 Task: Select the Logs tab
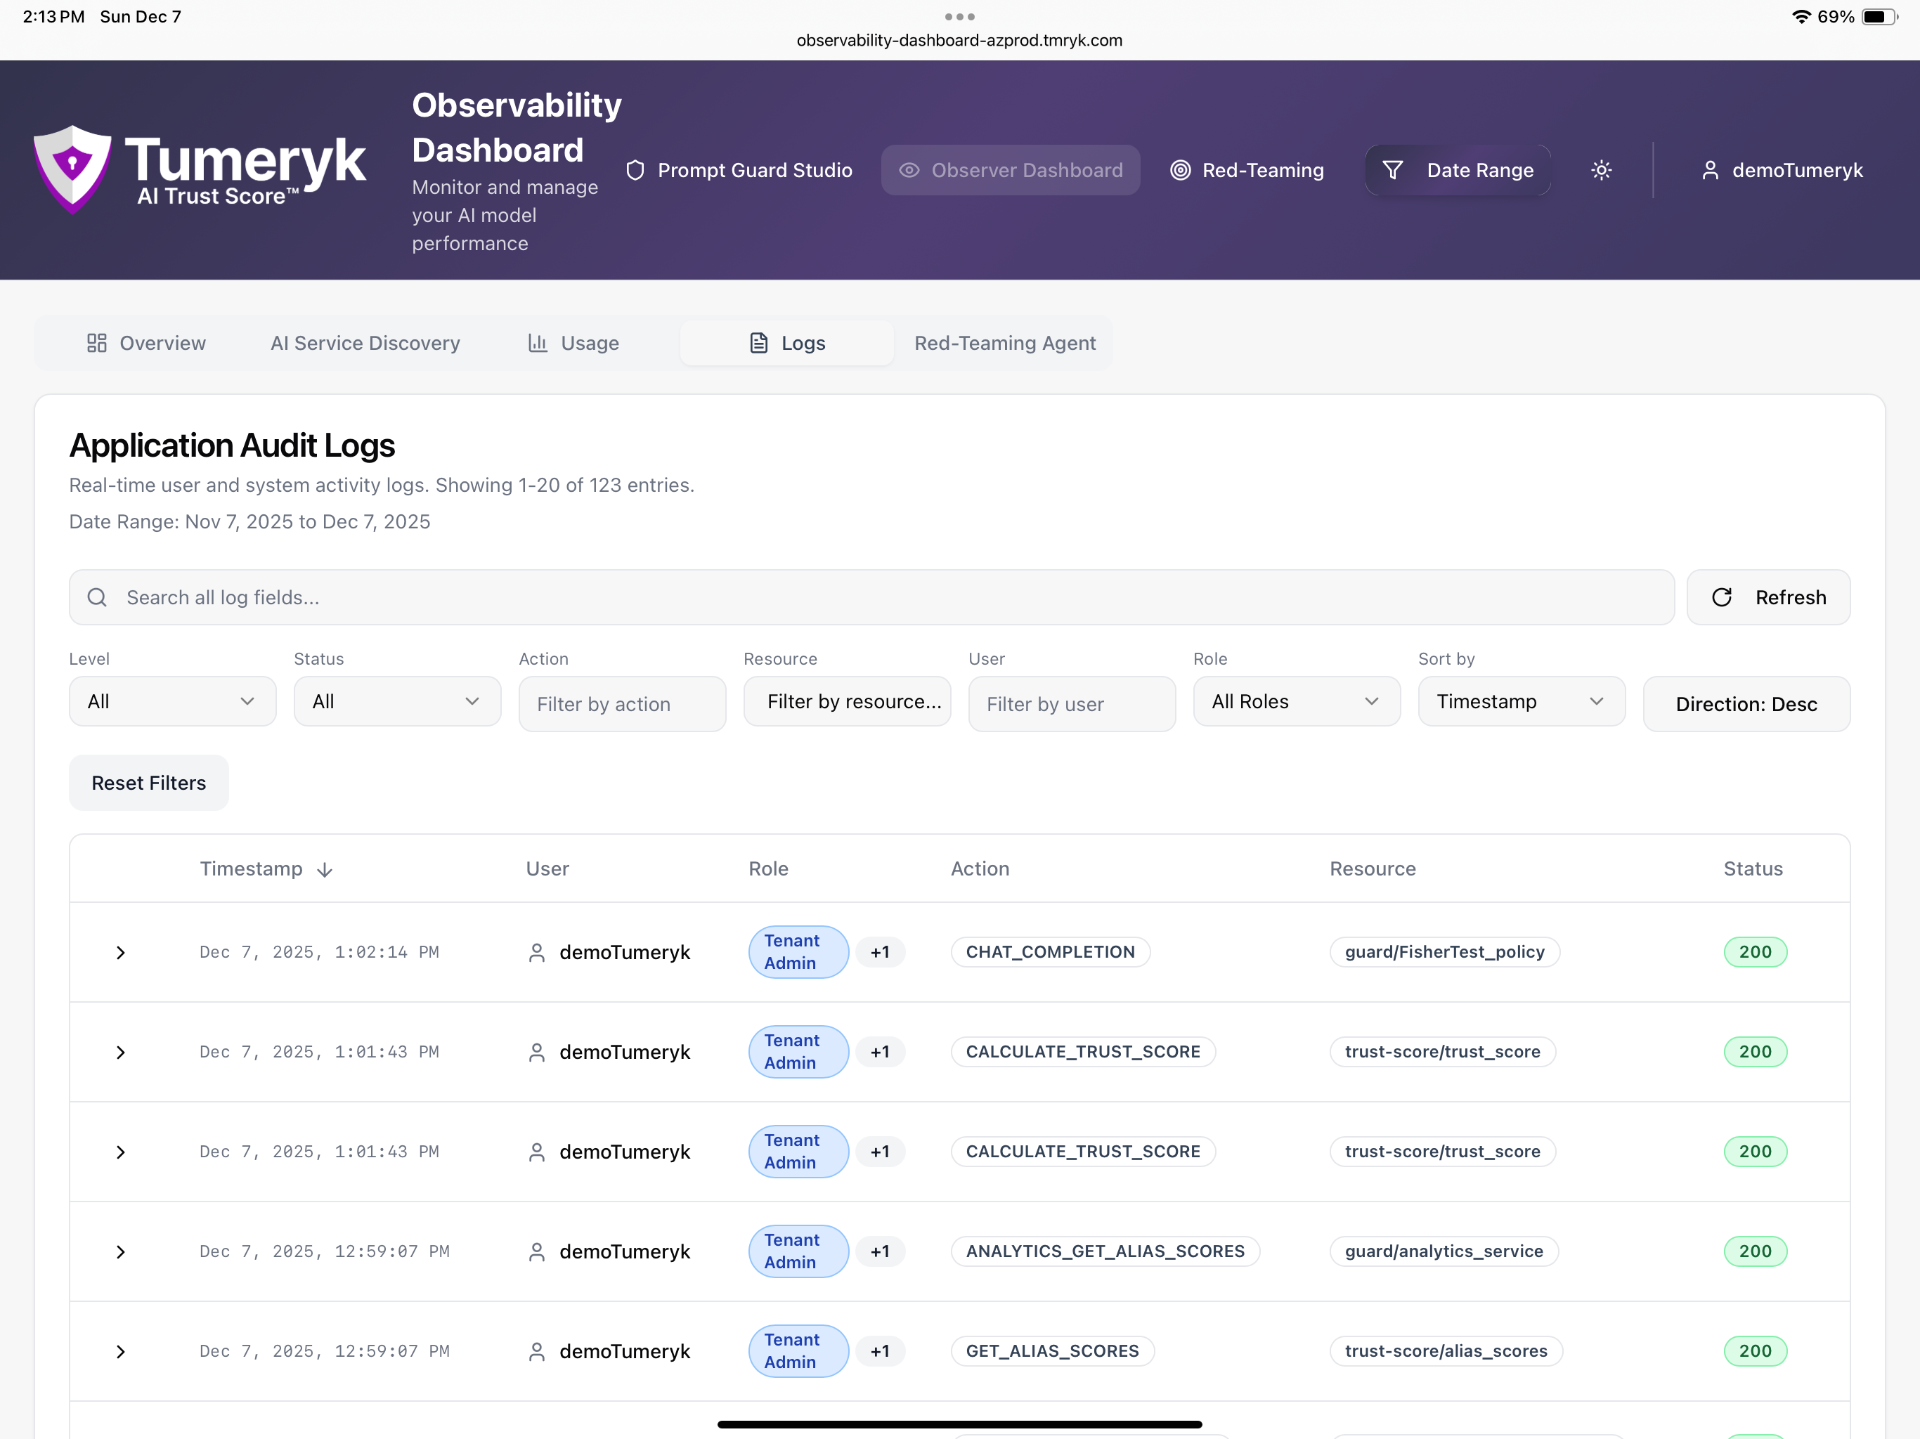pyautogui.click(x=787, y=343)
